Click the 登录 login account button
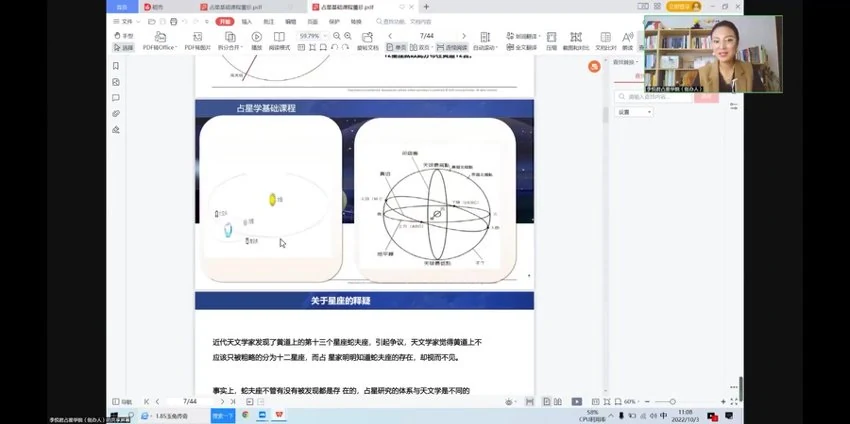The image size is (850, 424). (684, 7)
